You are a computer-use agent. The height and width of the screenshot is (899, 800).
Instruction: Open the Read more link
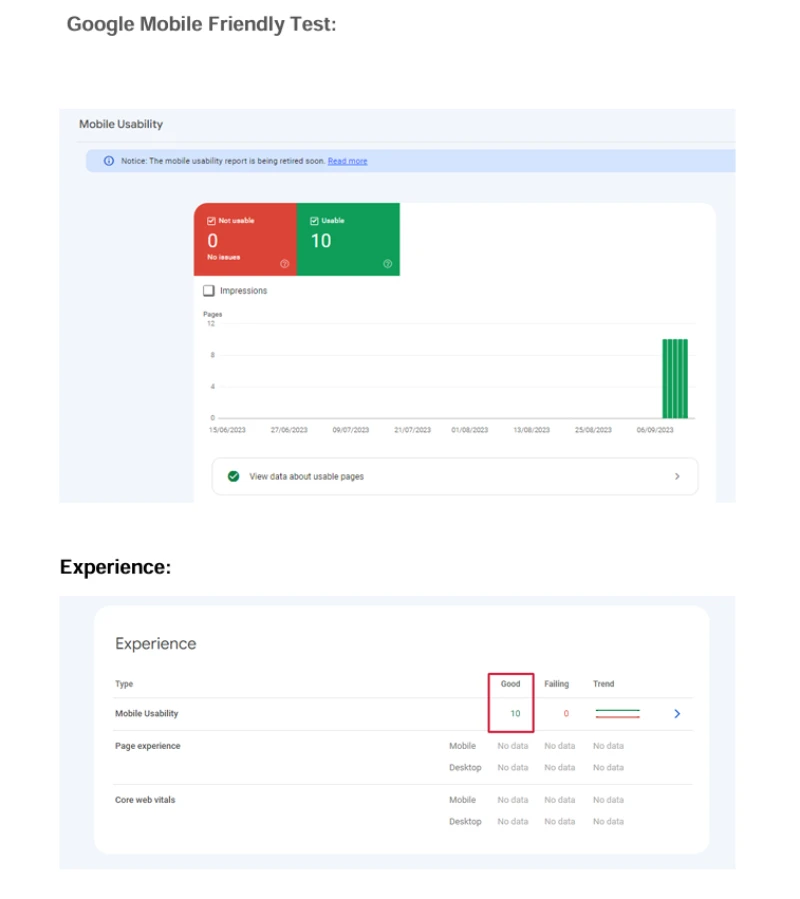click(348, 161)
